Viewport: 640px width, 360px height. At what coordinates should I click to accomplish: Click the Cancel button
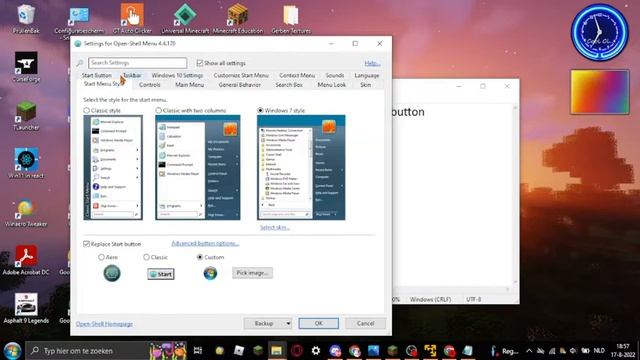pyautogui.click(x=365, y=324)
